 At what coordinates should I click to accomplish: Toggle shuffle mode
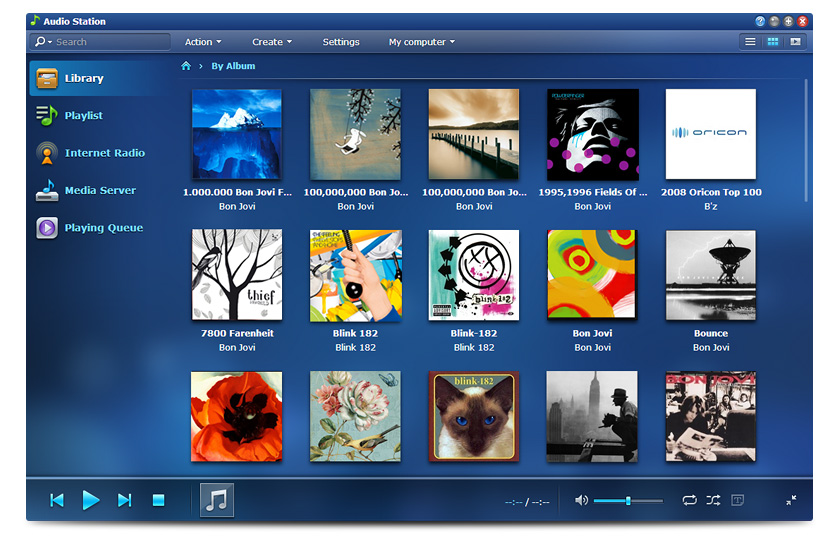tap(713, 501)
